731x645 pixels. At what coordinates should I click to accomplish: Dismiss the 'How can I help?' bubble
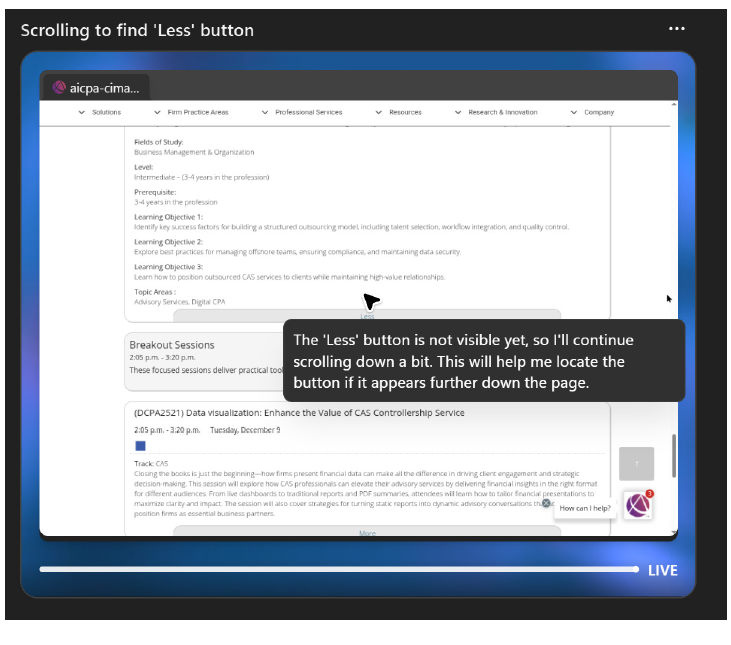(x=546, y=503)
